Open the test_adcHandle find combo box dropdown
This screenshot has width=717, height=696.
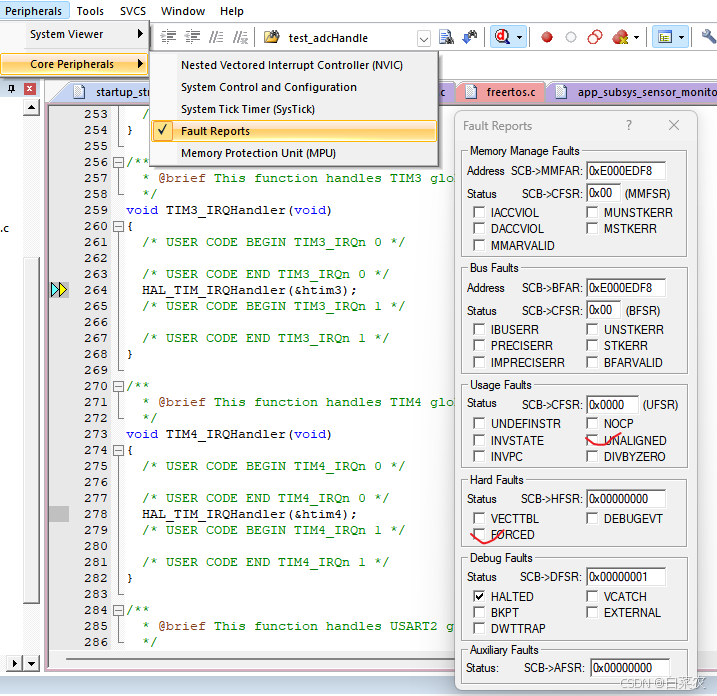tap(424, 38)
